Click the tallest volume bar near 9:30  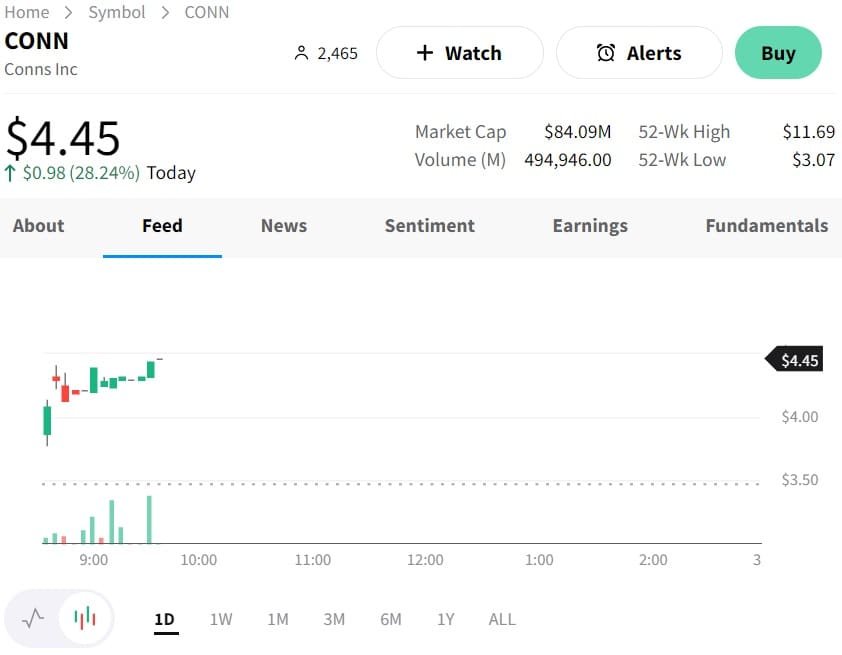coord(149,520)
